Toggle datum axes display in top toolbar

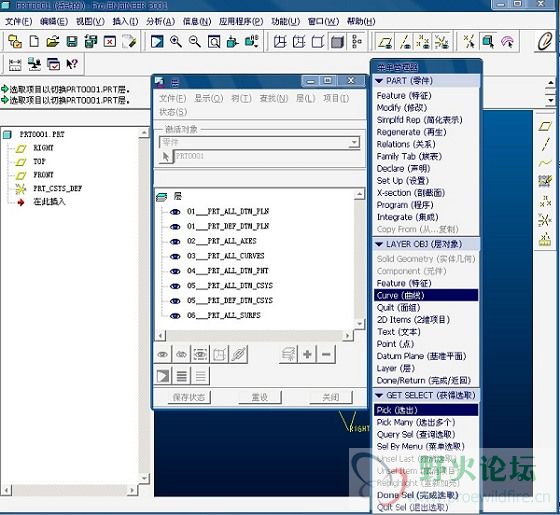point(405,42)
